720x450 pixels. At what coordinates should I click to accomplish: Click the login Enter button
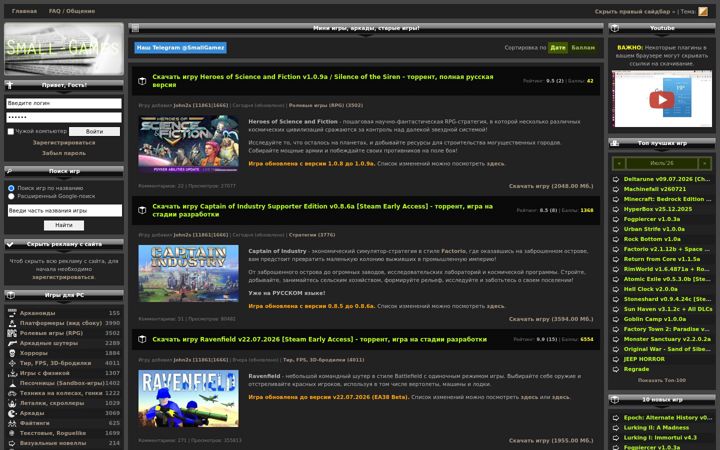[x=95, y=132]
